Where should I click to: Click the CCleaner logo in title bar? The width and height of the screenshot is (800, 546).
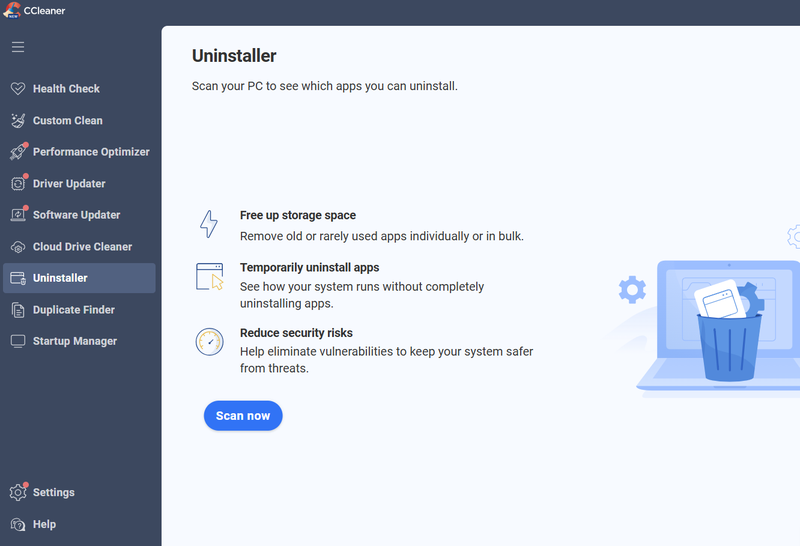11,10
